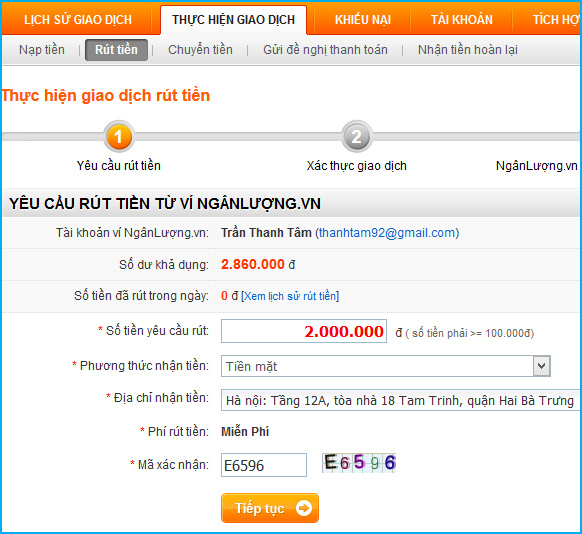The height and width of the screenshot is (534, 582).
Task: Select the Rút tiền sub-menu button
Action: 116,50
